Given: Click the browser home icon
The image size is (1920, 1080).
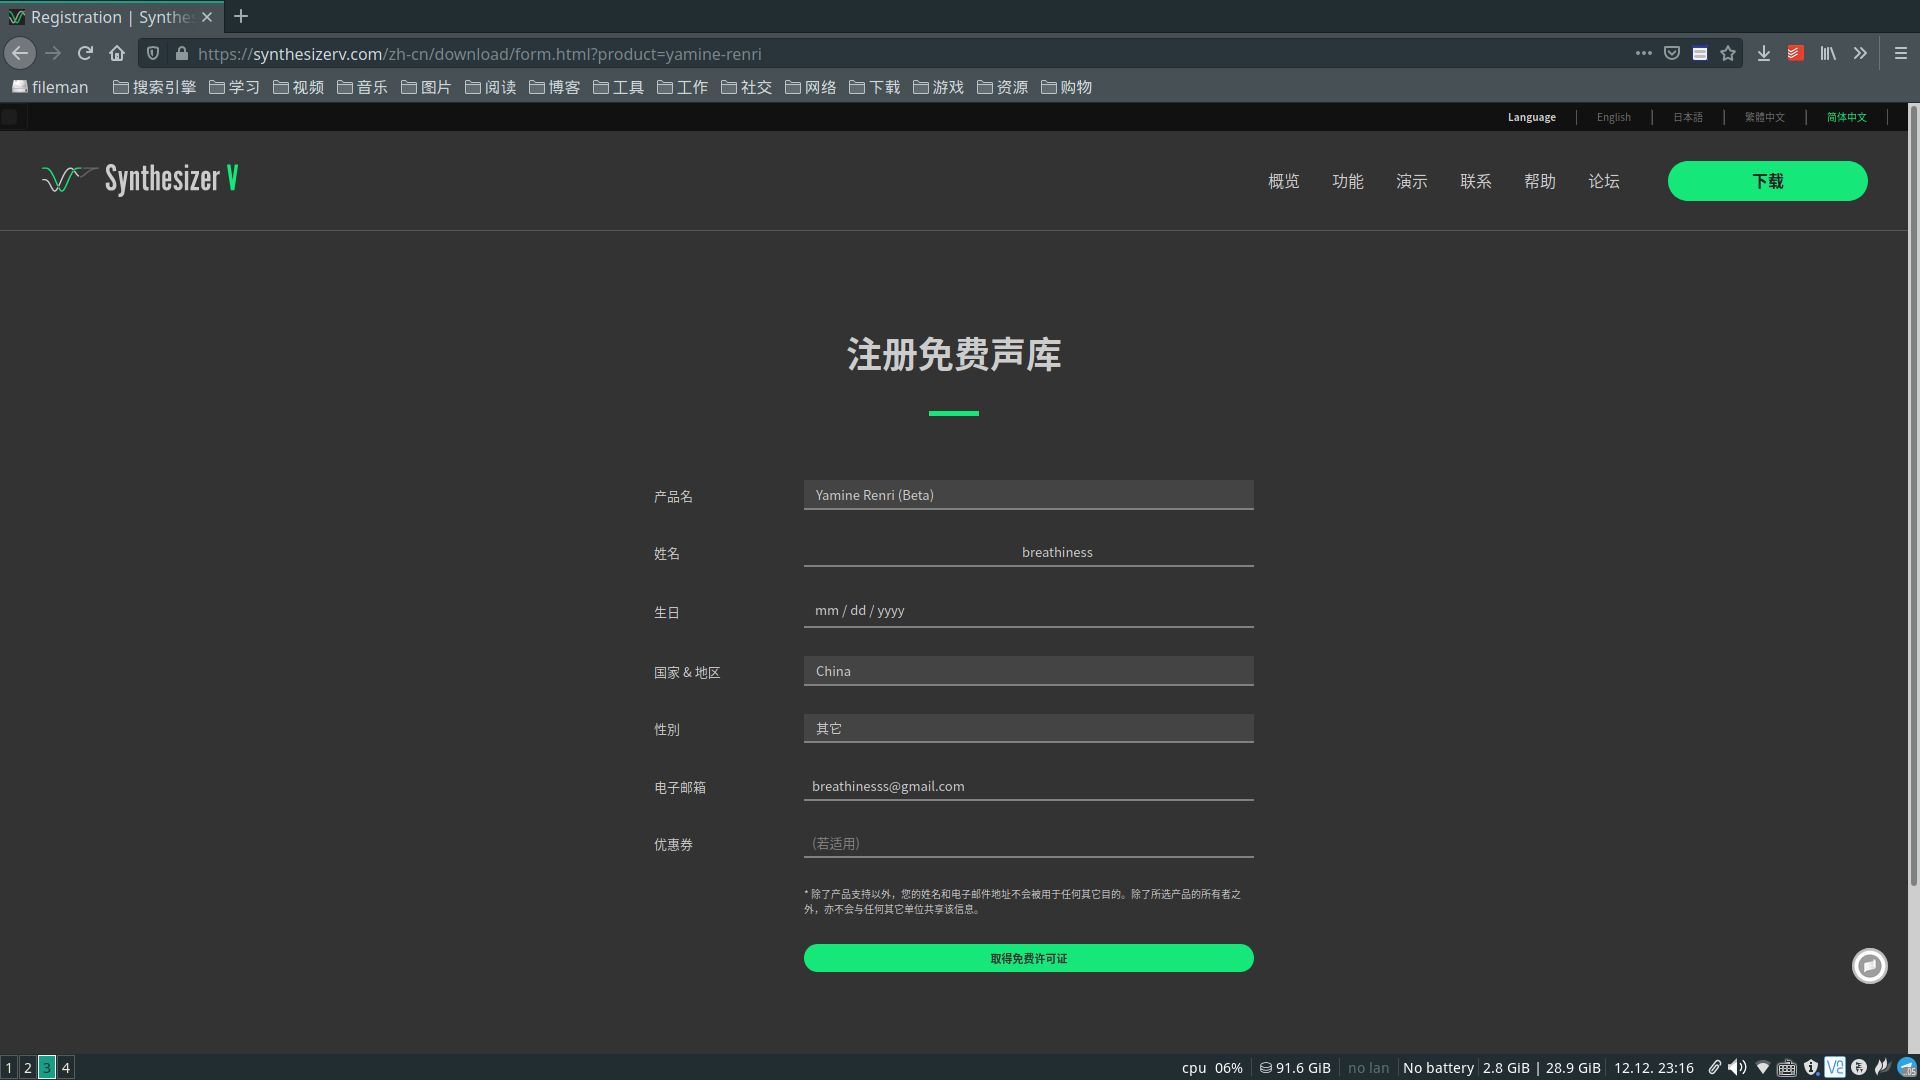Looking at the screenshot, I should click(117, 53).
